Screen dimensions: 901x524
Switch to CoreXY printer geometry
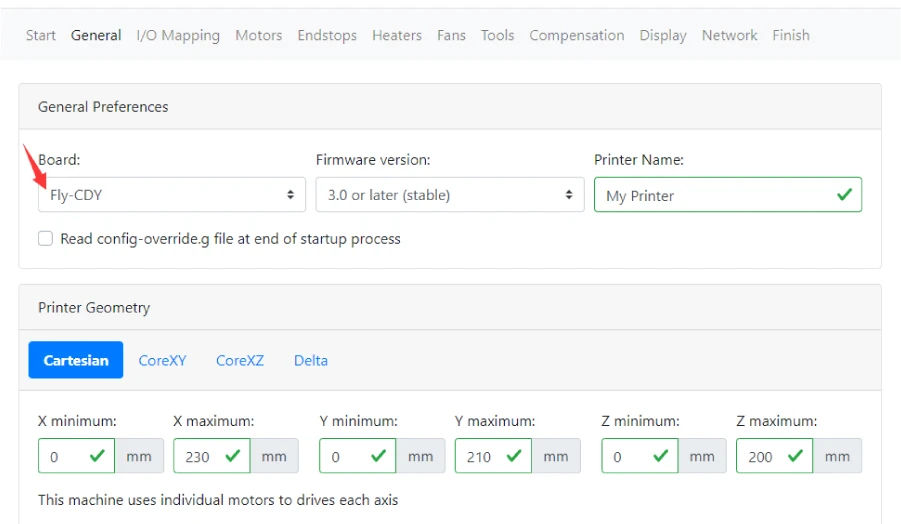[x=162, y=360]
